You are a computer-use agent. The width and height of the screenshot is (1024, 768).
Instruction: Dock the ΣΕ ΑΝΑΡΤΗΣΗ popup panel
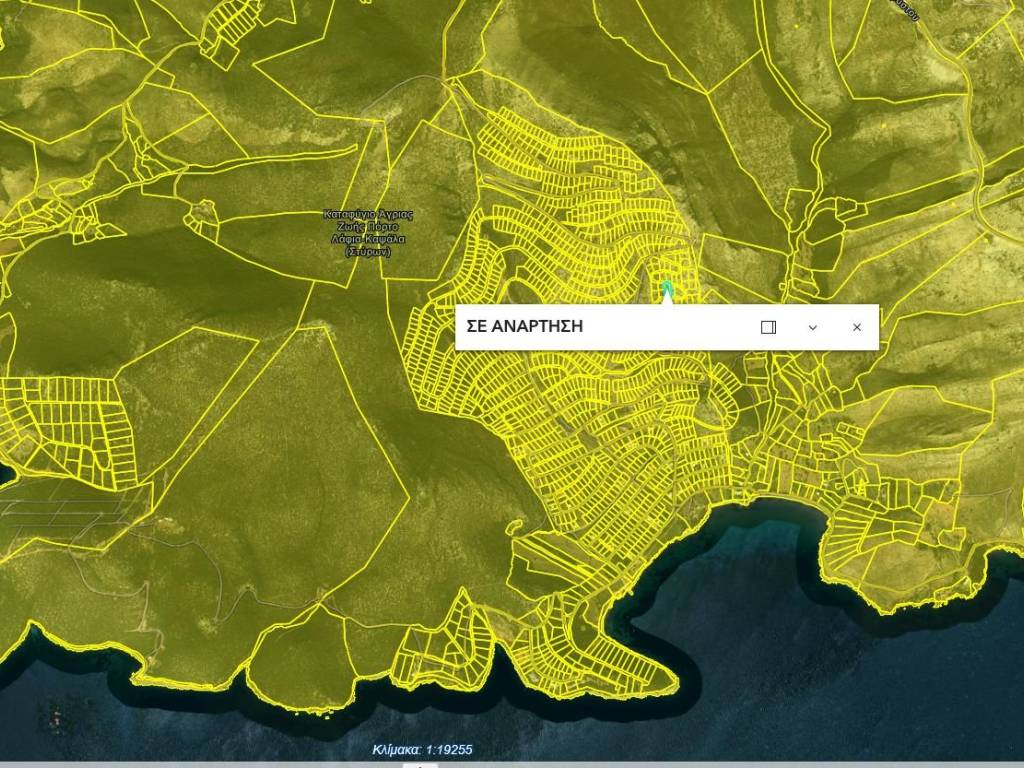(768, 327)
